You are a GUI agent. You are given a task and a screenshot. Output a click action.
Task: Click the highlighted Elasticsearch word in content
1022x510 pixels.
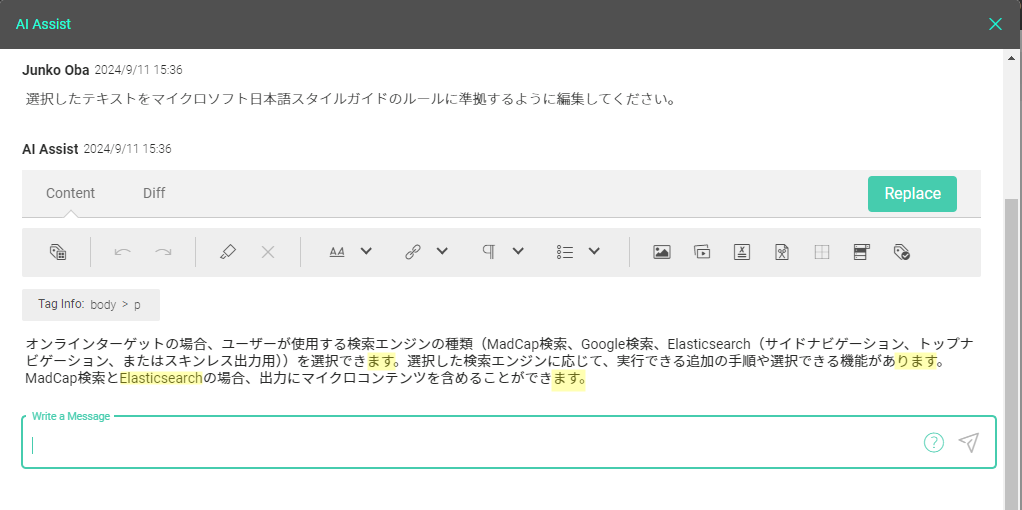click(x=161, y=378)
